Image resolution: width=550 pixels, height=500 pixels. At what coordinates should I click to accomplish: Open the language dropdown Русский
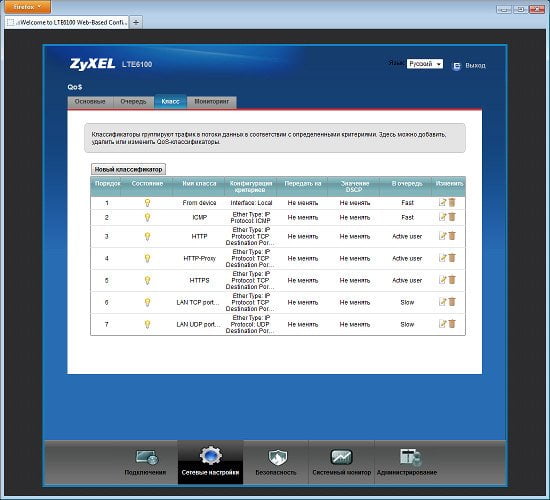point(425,64)
